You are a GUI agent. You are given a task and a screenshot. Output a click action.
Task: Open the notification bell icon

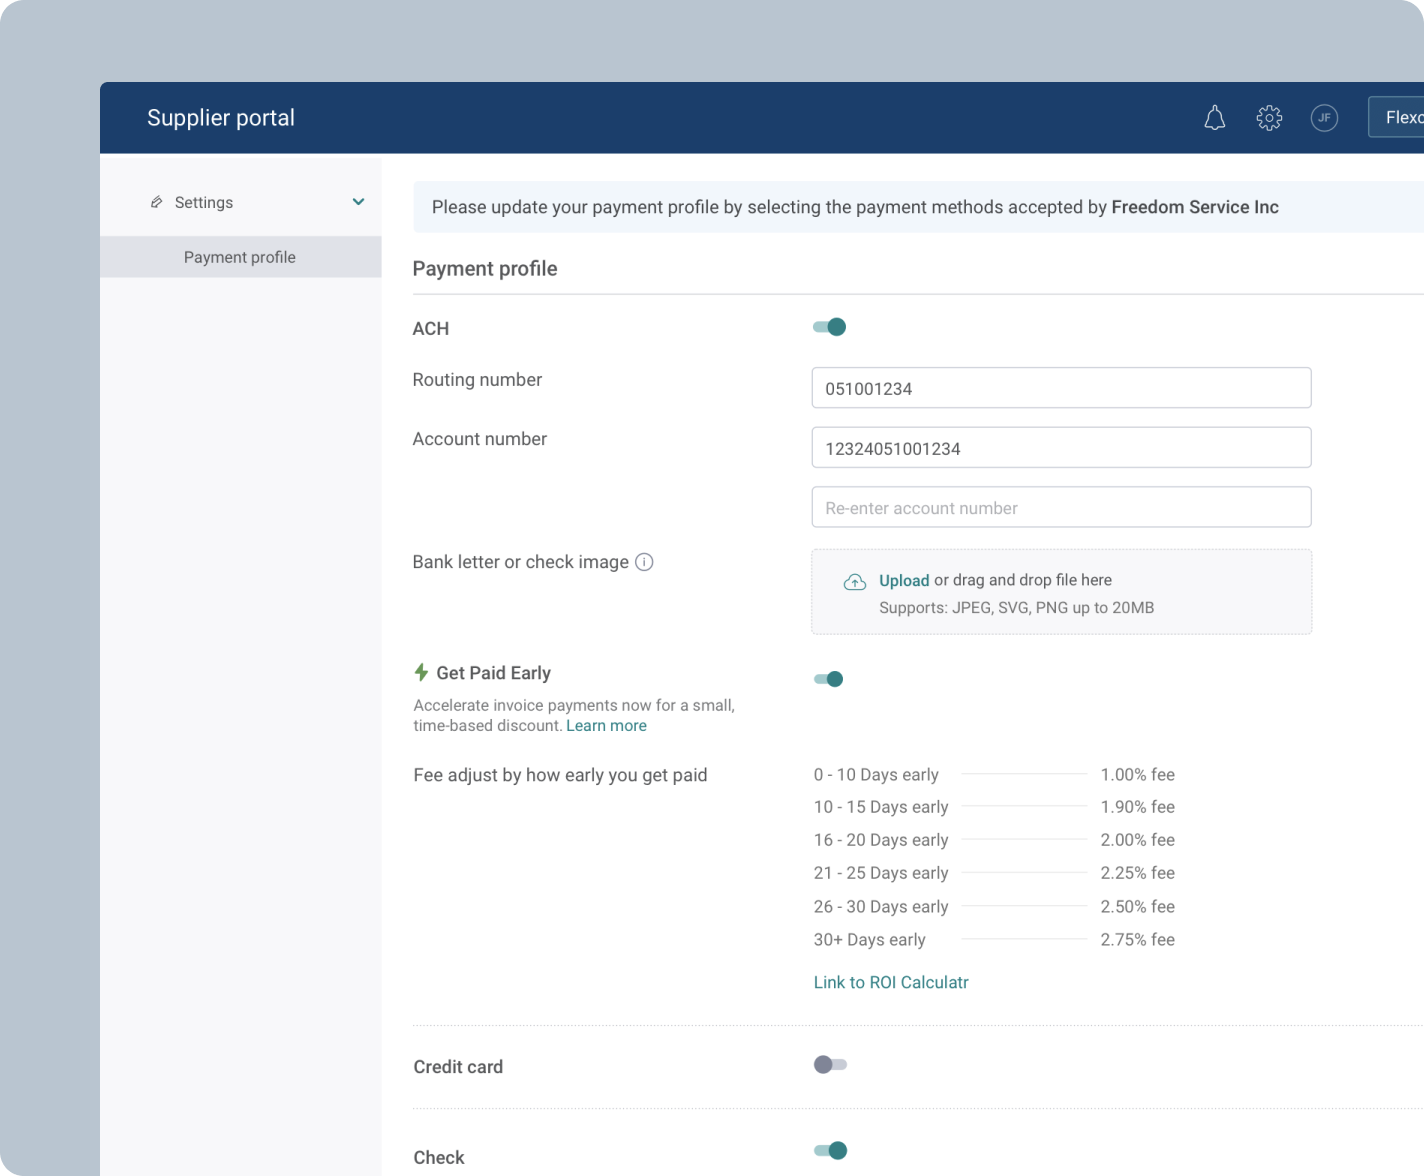[x=1215, y=117]
